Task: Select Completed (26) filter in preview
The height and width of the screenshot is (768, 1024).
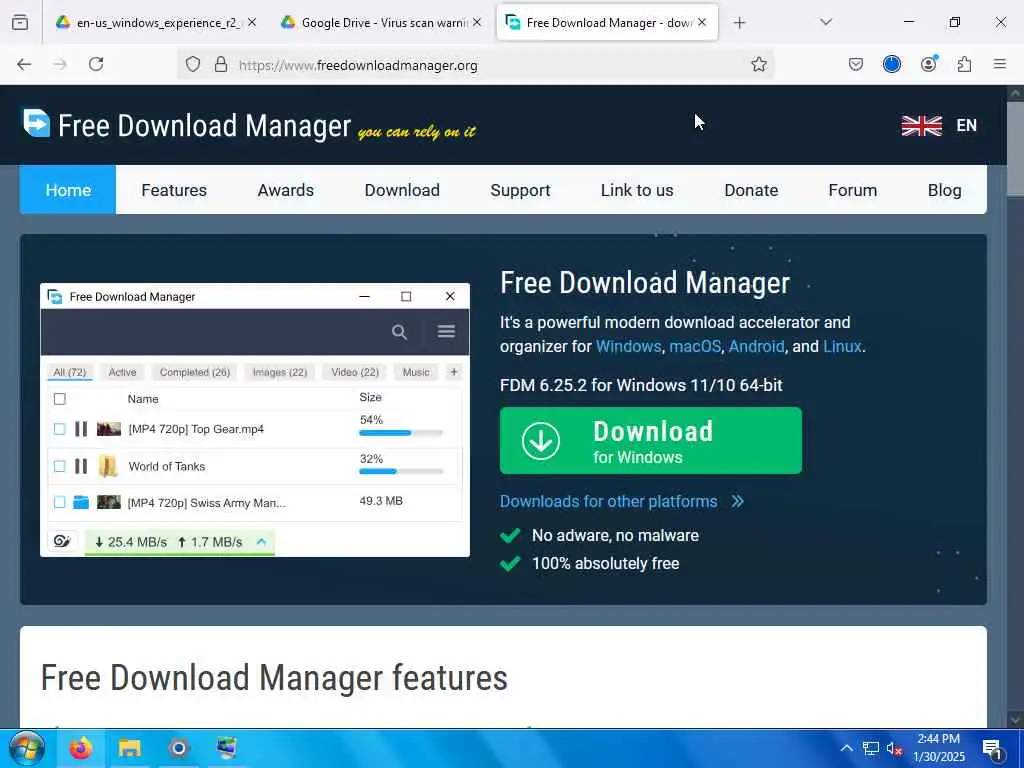Action: (195, 372)
